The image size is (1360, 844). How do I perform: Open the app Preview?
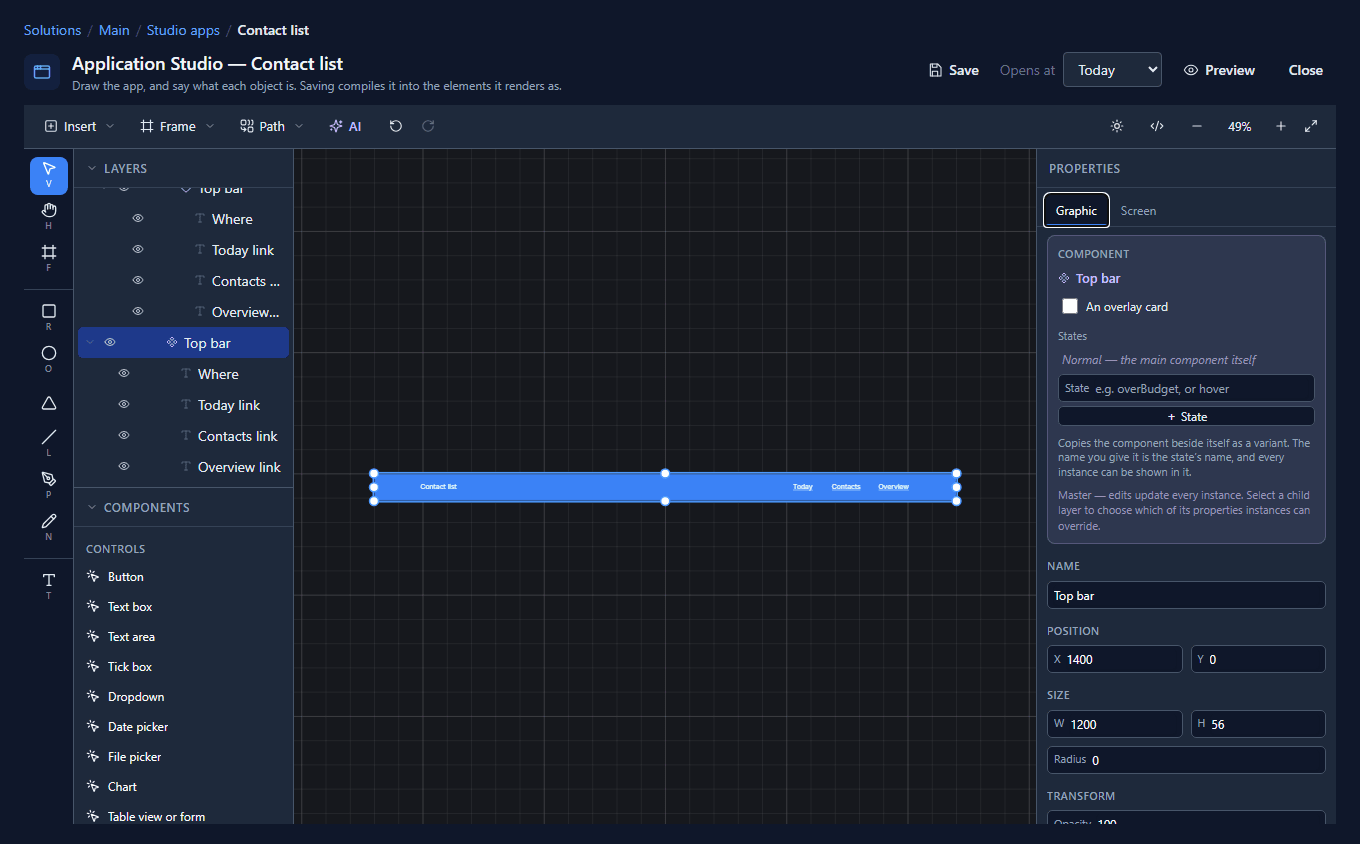point(1219,70)
